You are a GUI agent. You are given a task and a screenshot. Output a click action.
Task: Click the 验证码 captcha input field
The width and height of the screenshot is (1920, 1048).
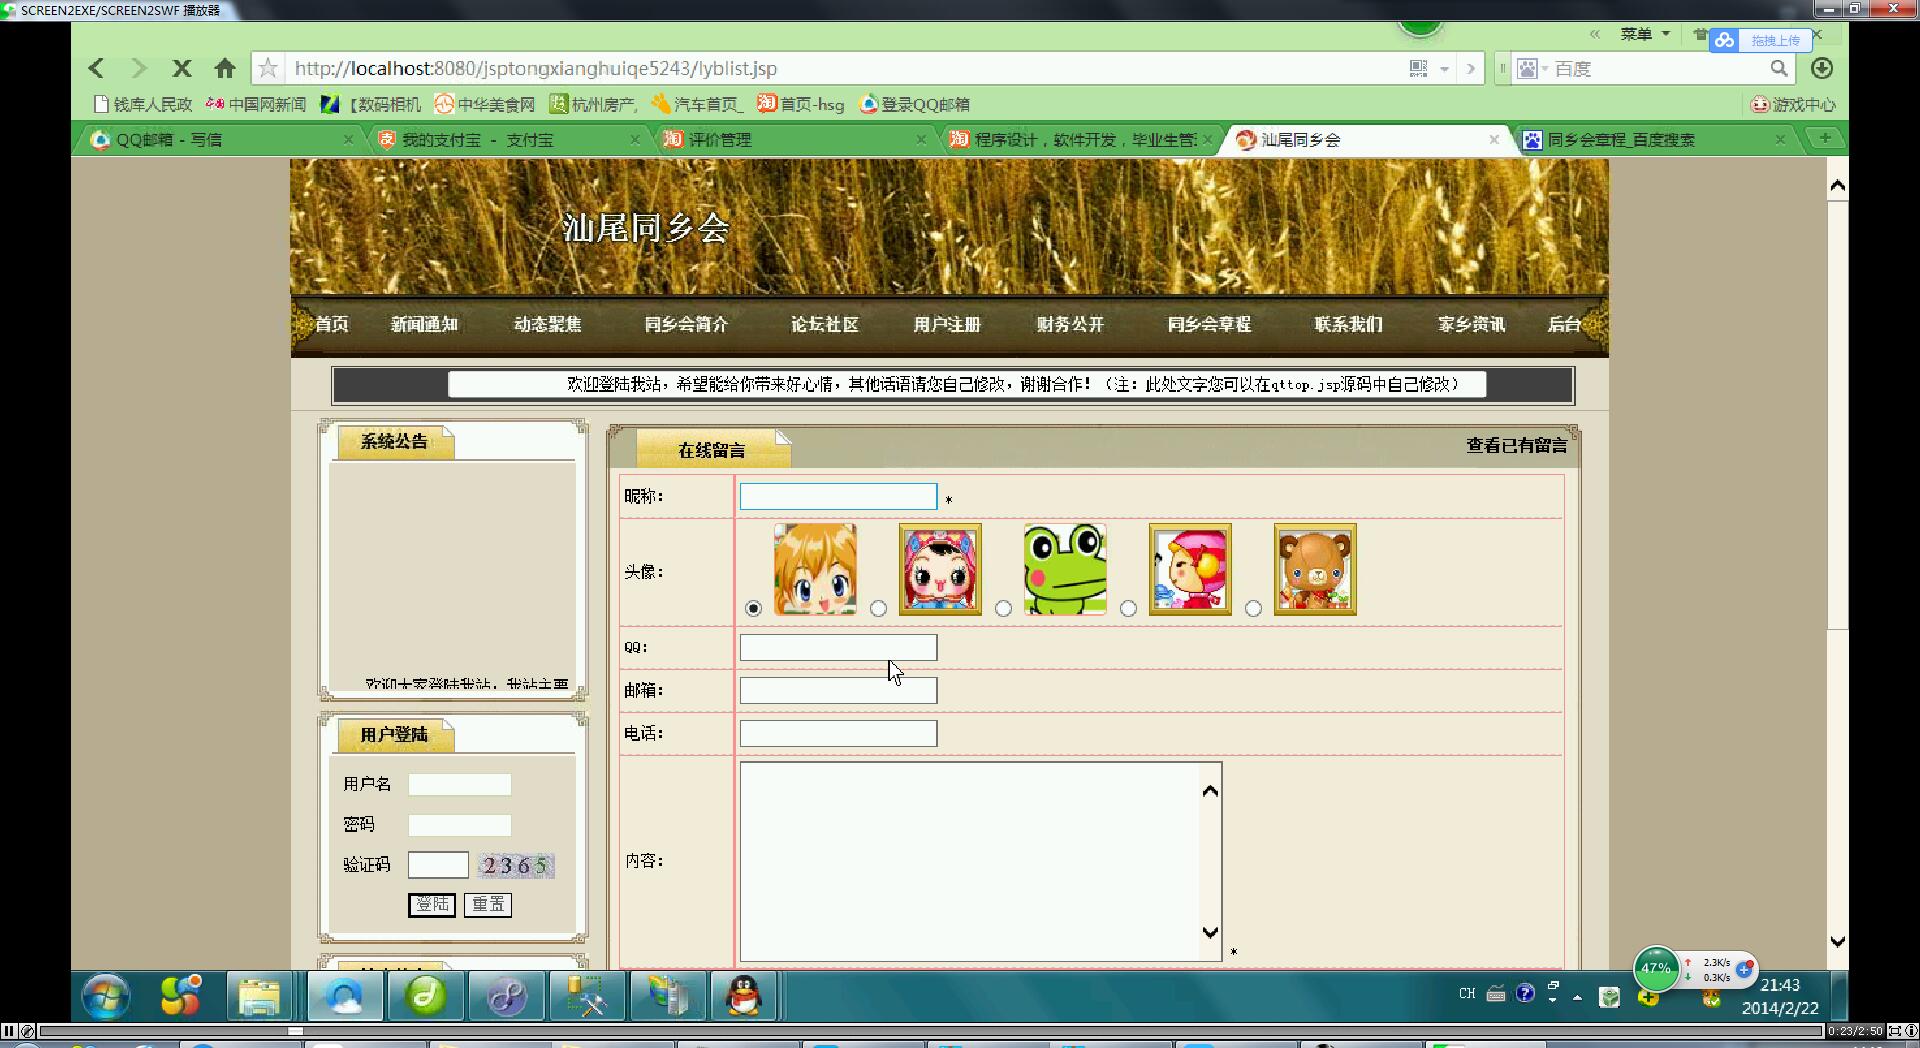pyautogui.click(x=438, y=865)
